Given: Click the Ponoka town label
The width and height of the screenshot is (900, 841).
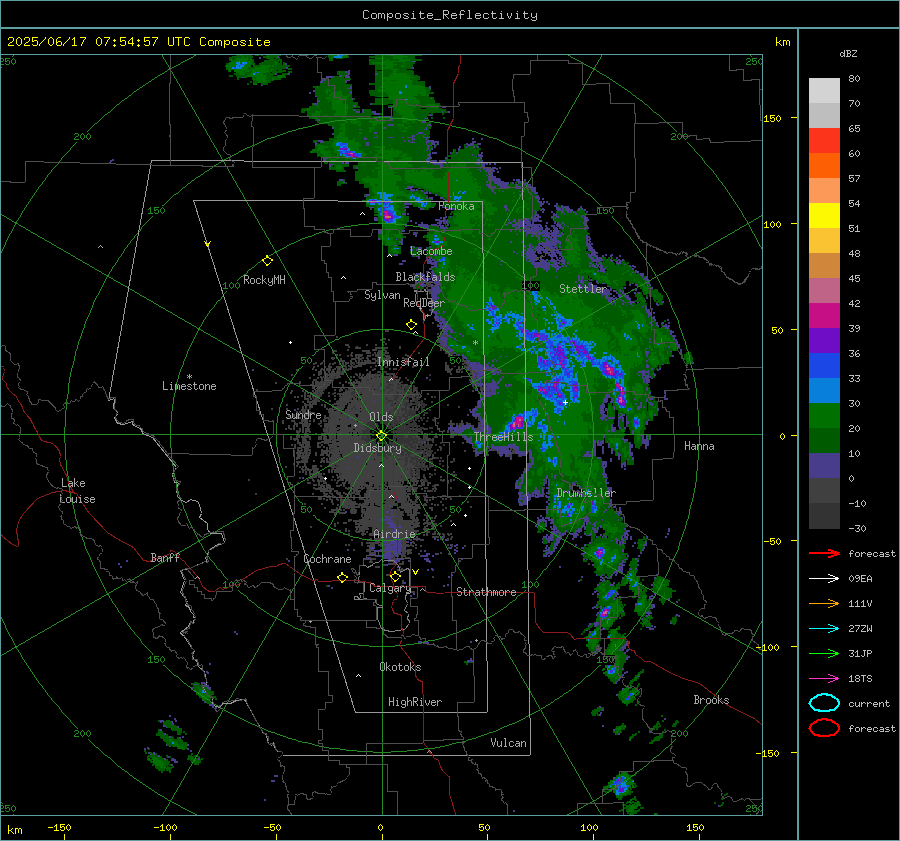Looking at the screenshot, I should pos(456,206).
